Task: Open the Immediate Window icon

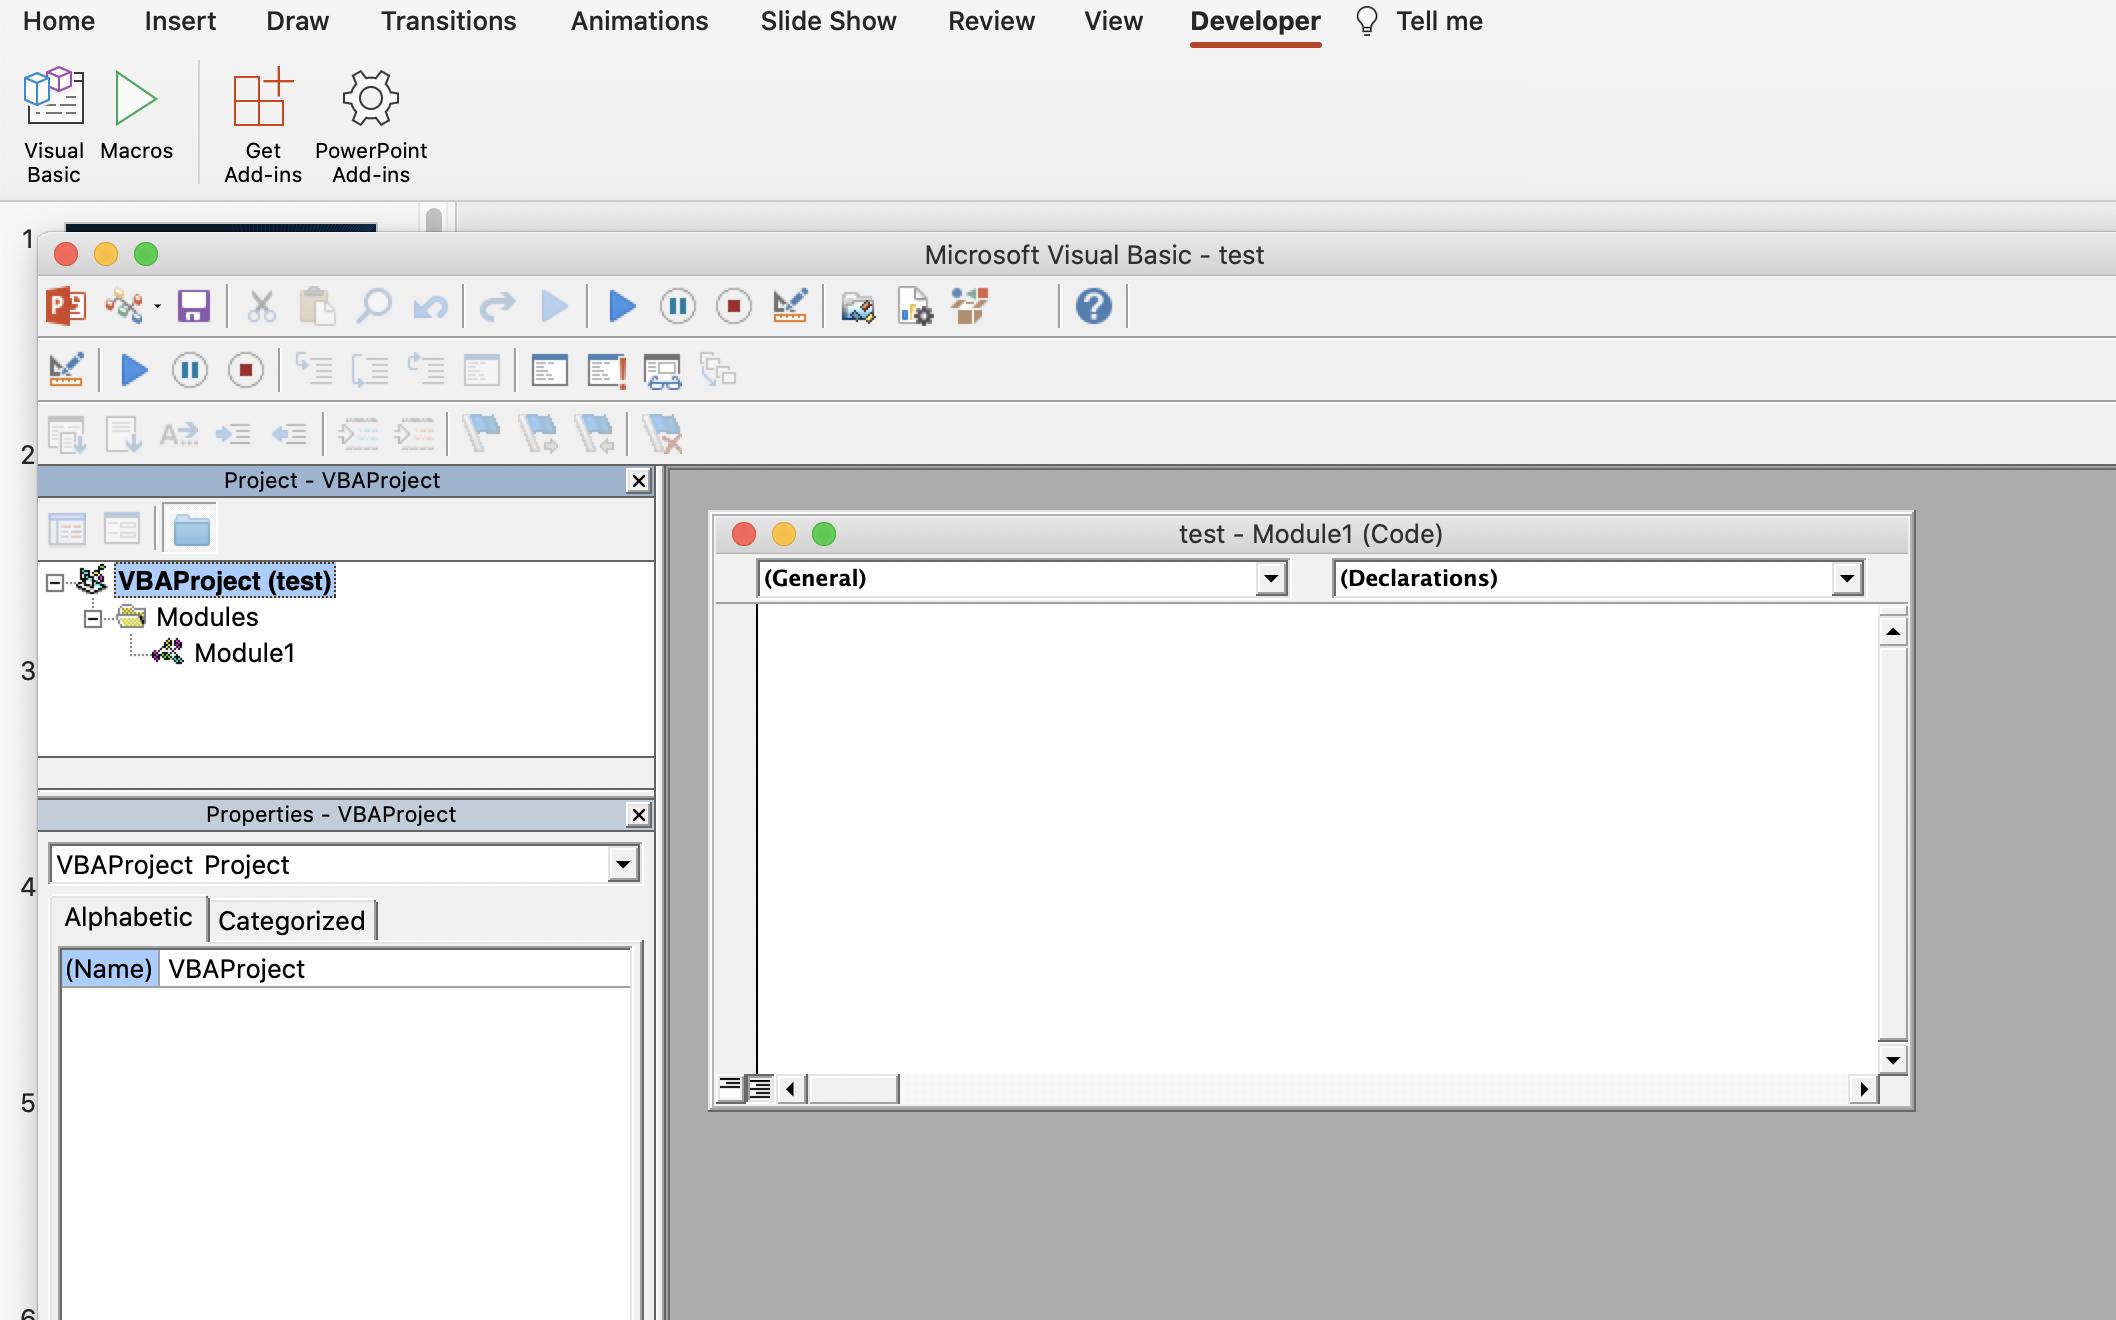Action: point(606,371)
